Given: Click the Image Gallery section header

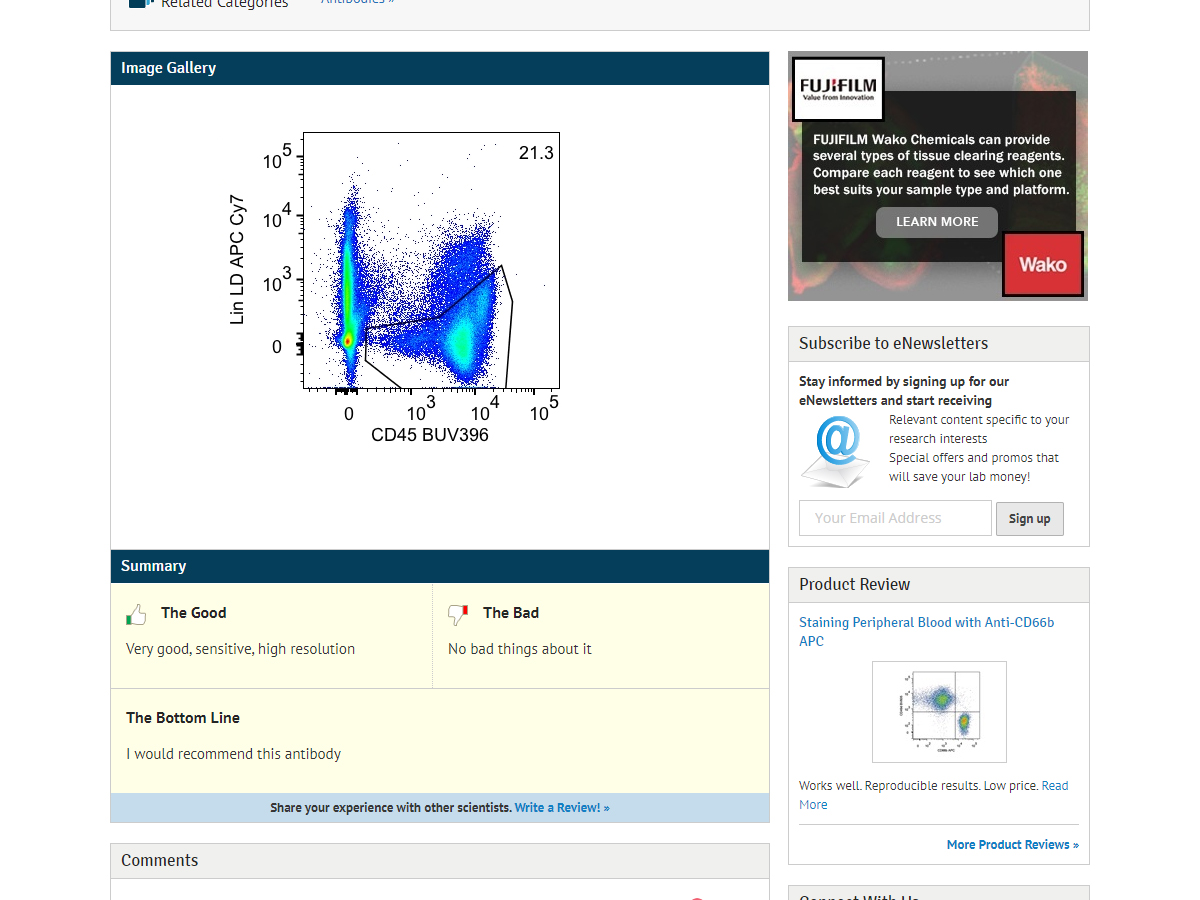Looking at the screenshot, I should pyautogui.click(x=168, y=68).
